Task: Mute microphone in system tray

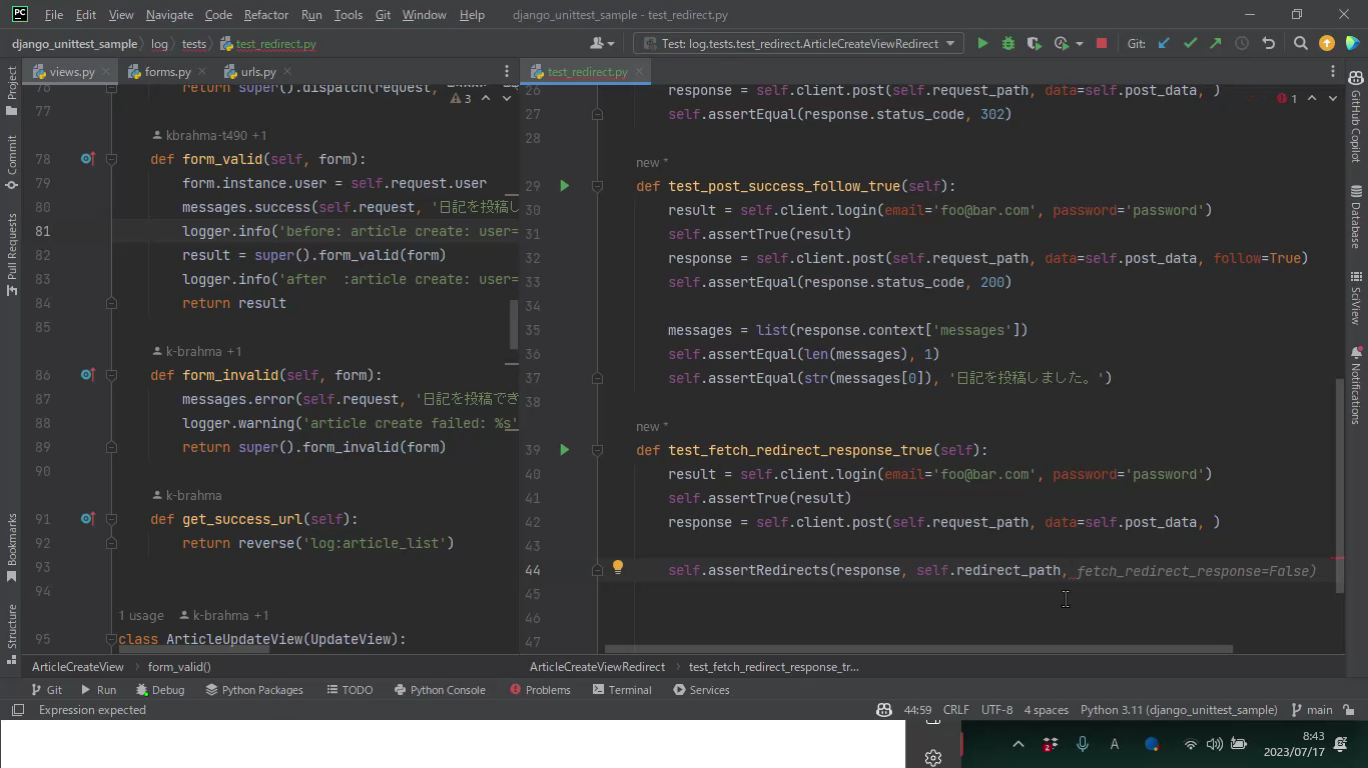Action: click(1082, 744)
